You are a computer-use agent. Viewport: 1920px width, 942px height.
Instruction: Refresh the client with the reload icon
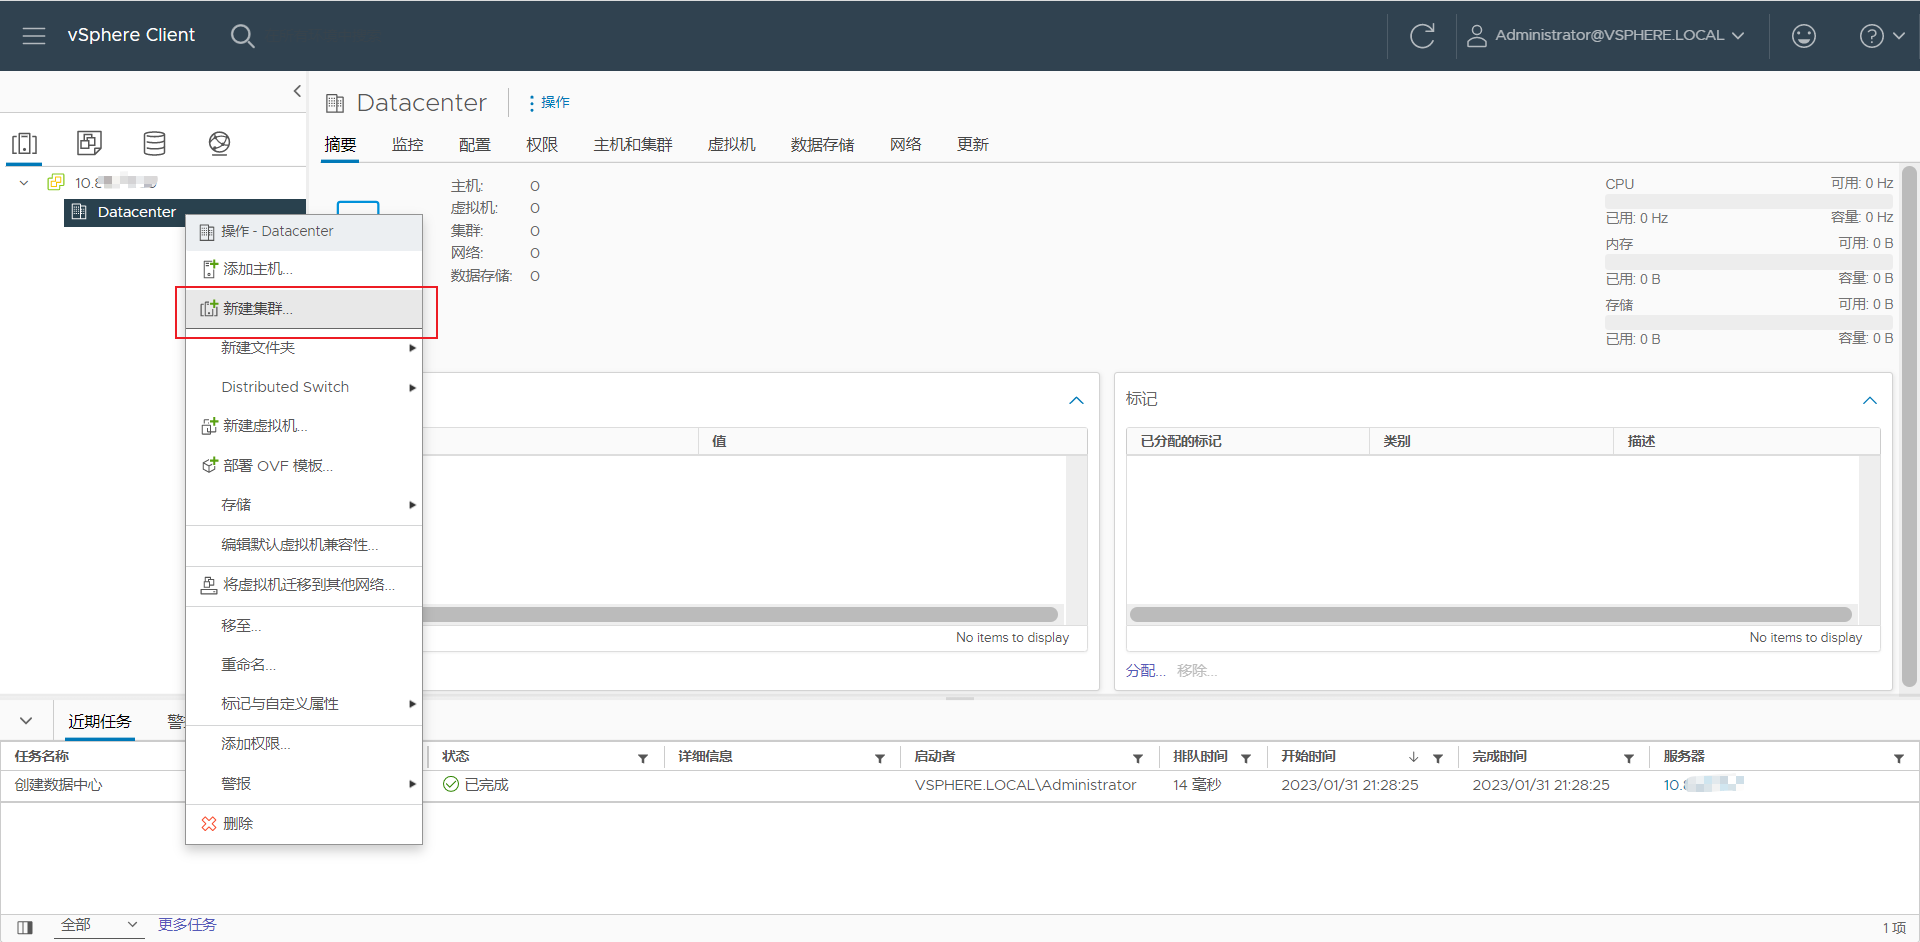pos(1422,35)
